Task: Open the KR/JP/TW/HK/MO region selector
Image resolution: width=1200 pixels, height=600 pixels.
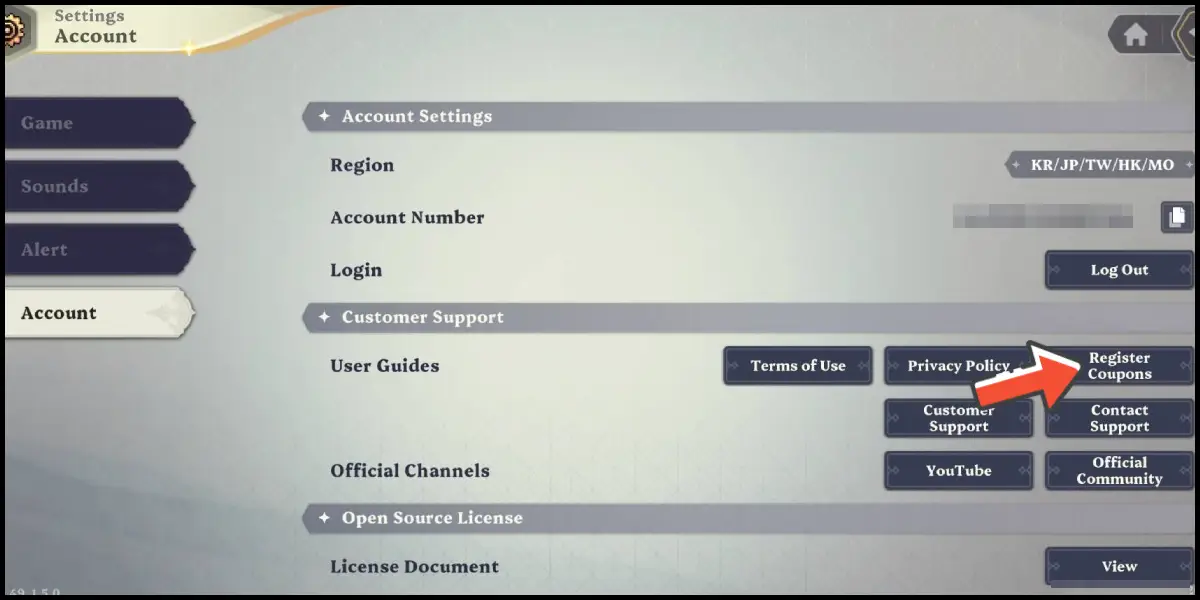Action: tap(1101, 165)
